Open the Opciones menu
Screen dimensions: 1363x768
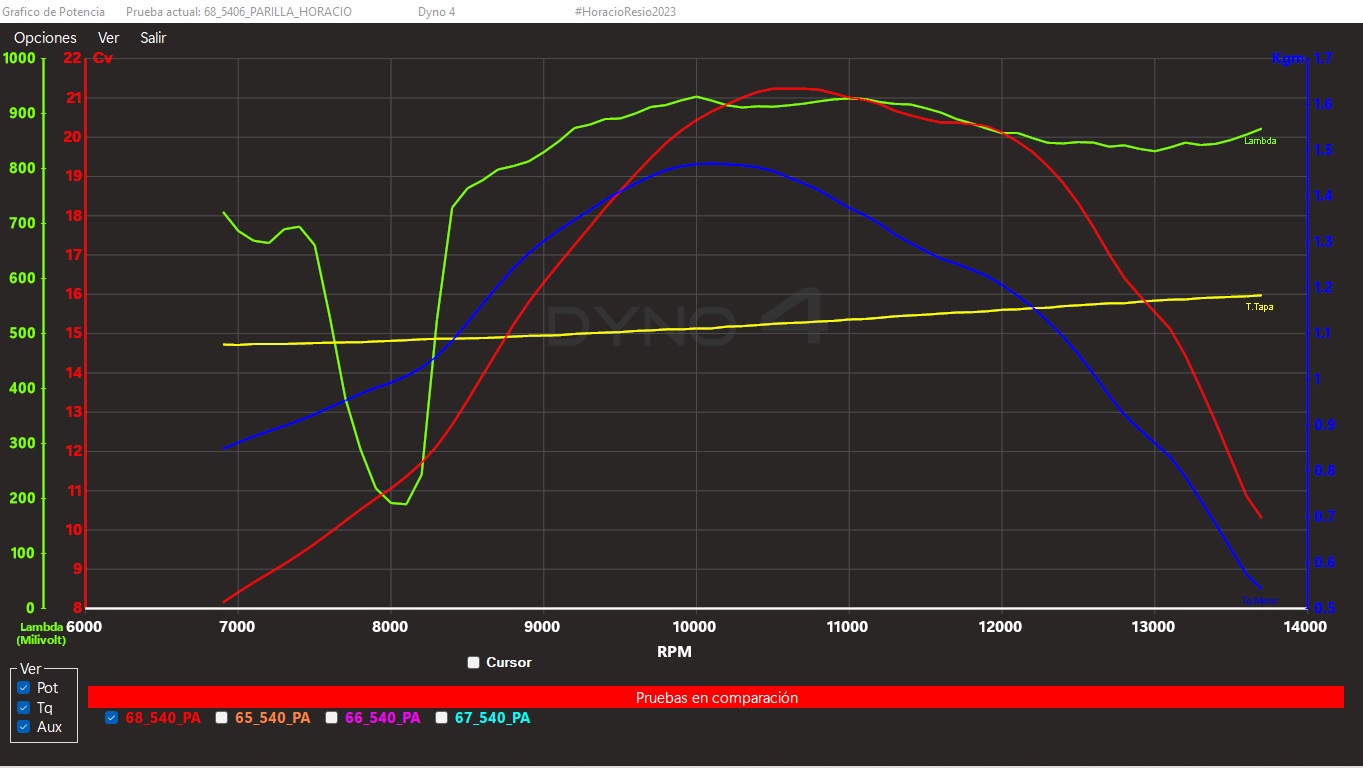click(45, 38)
